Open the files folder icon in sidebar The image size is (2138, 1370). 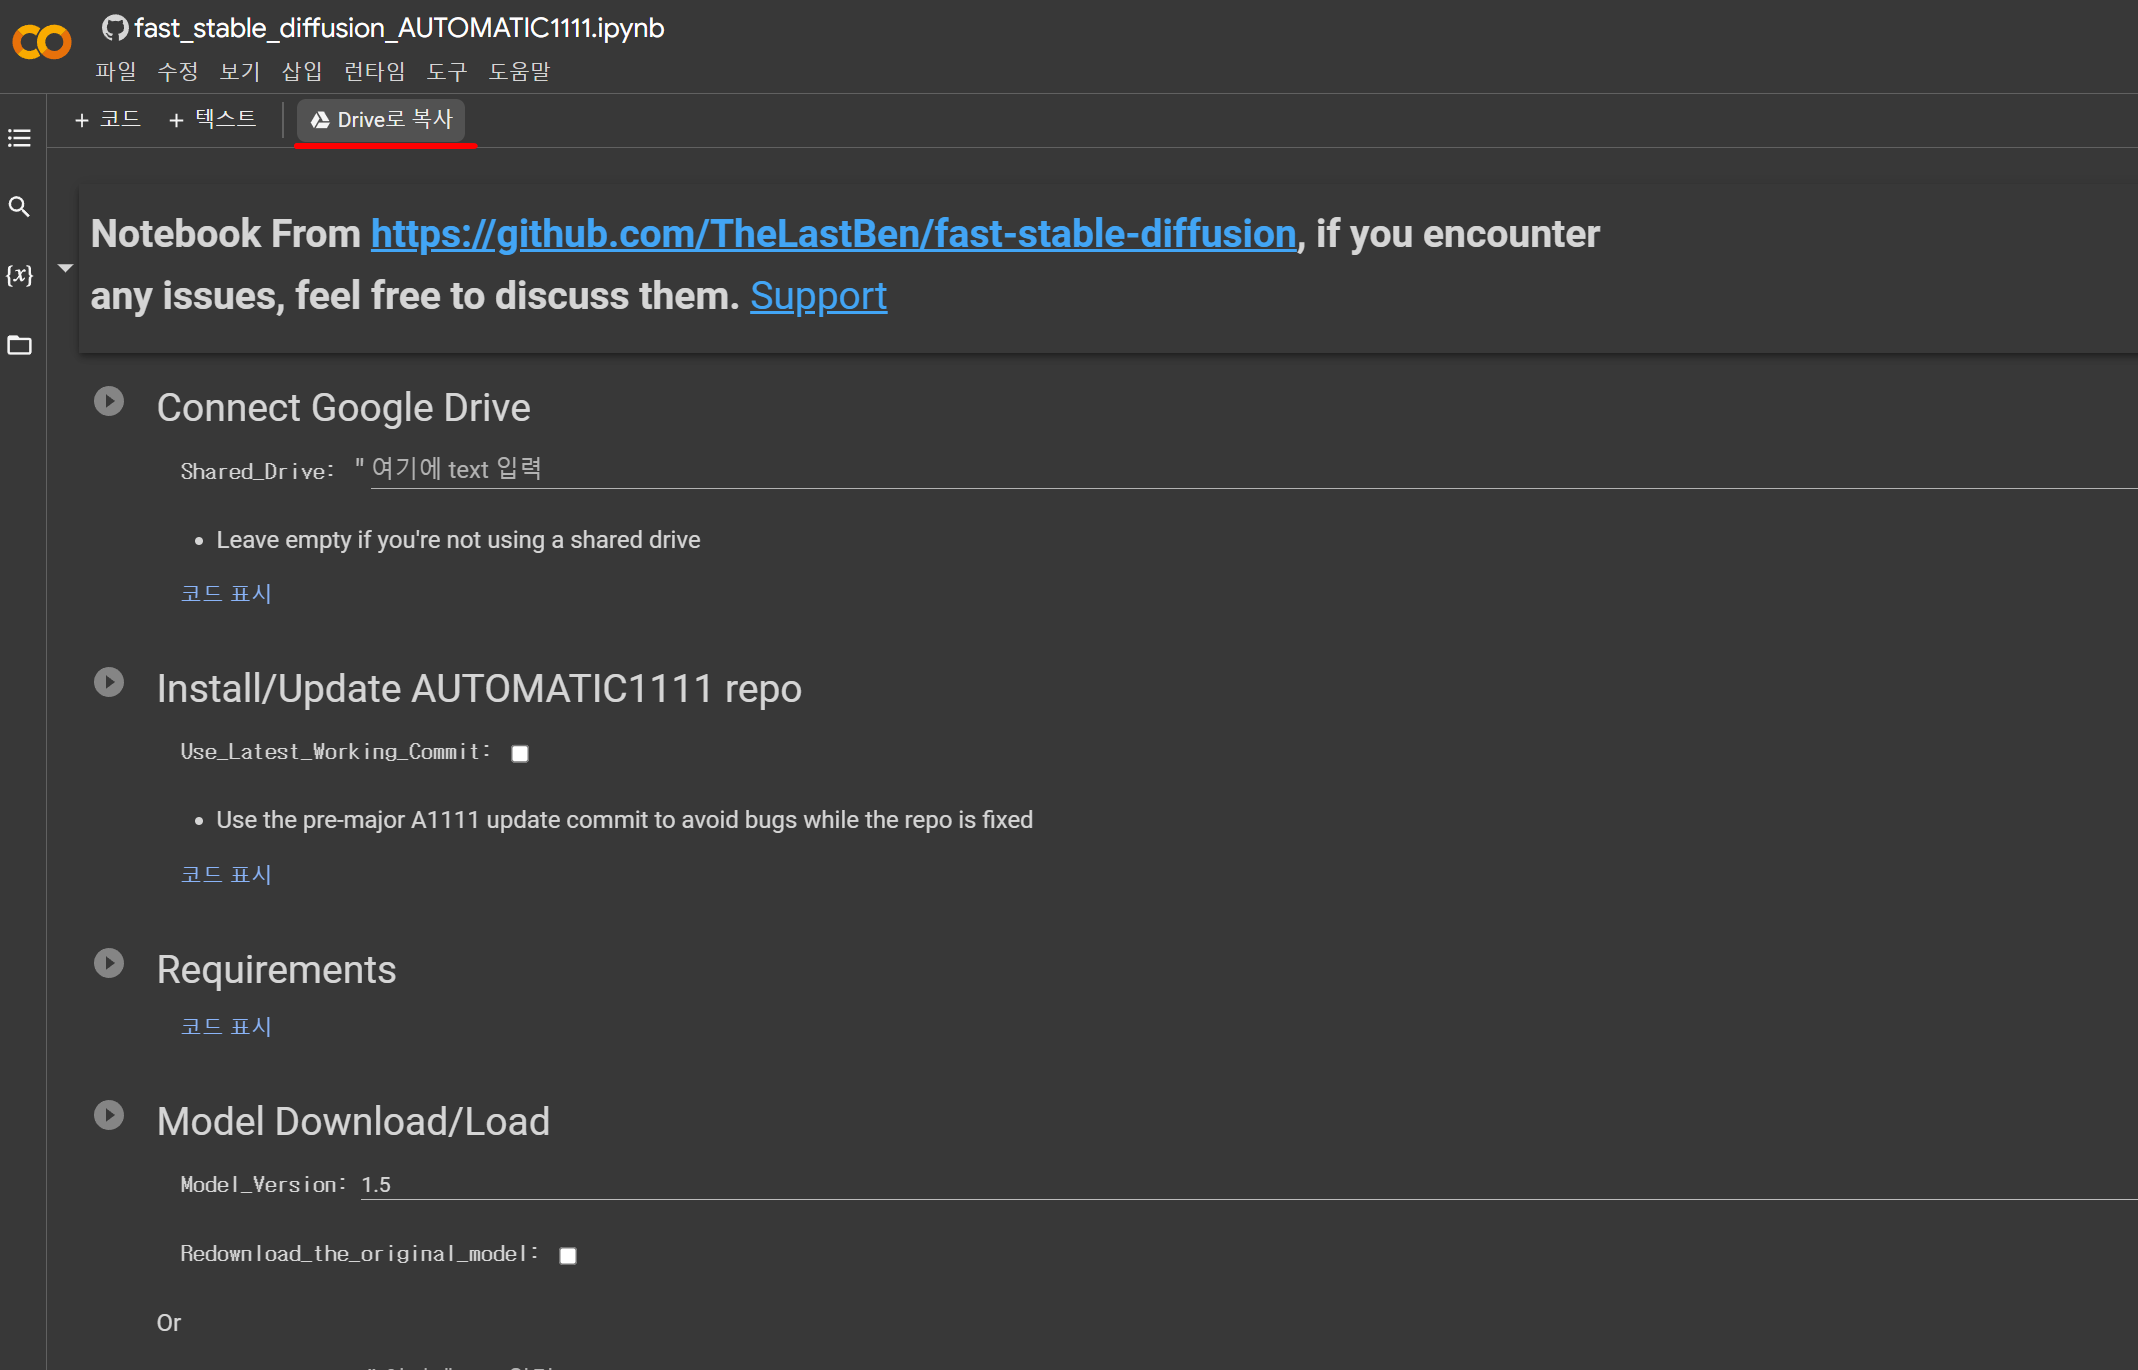[19, 345]
